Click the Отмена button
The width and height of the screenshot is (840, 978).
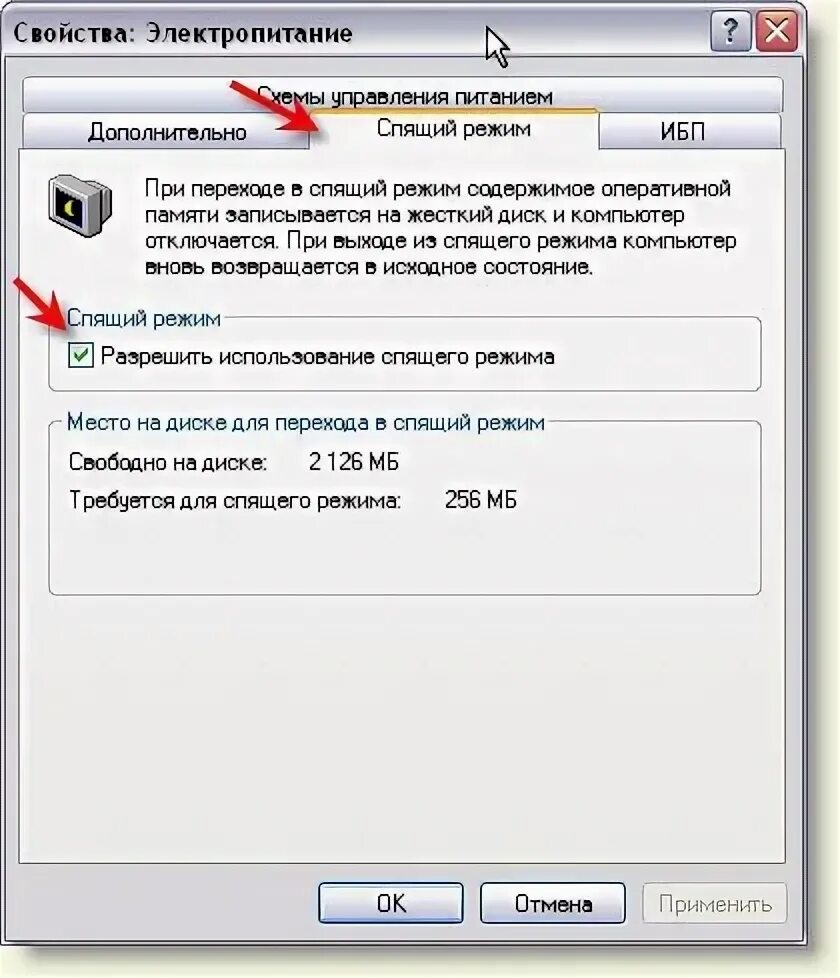[553, 903]
